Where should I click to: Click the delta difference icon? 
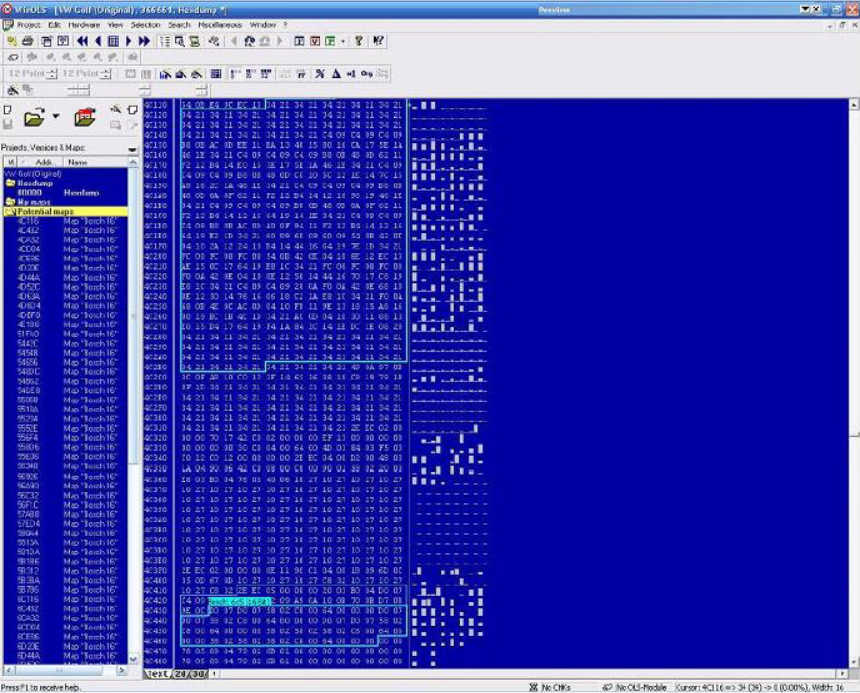pos(336,74)
